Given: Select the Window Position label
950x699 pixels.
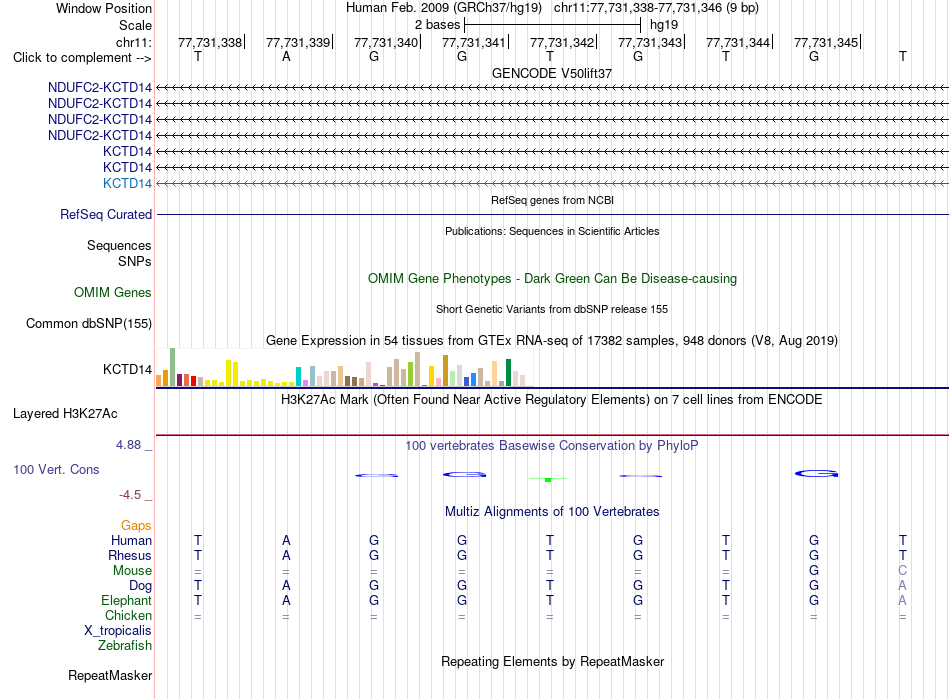Looking at the screenshot, I should coord(104,8).
